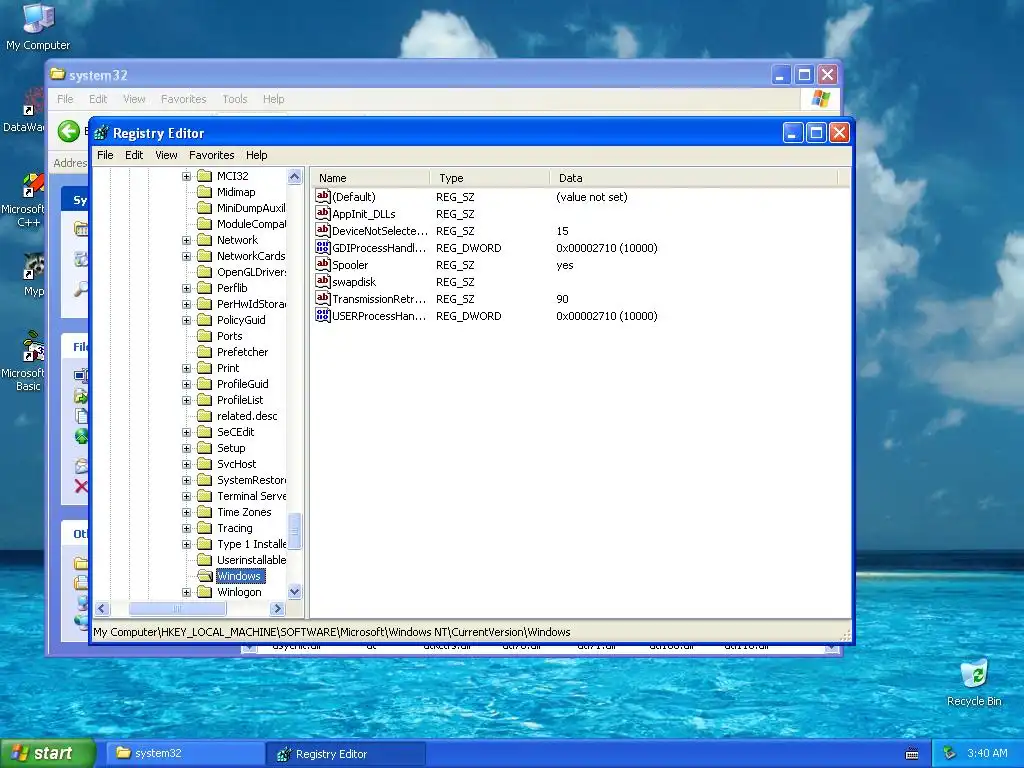Select the Winlogon key in the tree

[x=239, y=592]
